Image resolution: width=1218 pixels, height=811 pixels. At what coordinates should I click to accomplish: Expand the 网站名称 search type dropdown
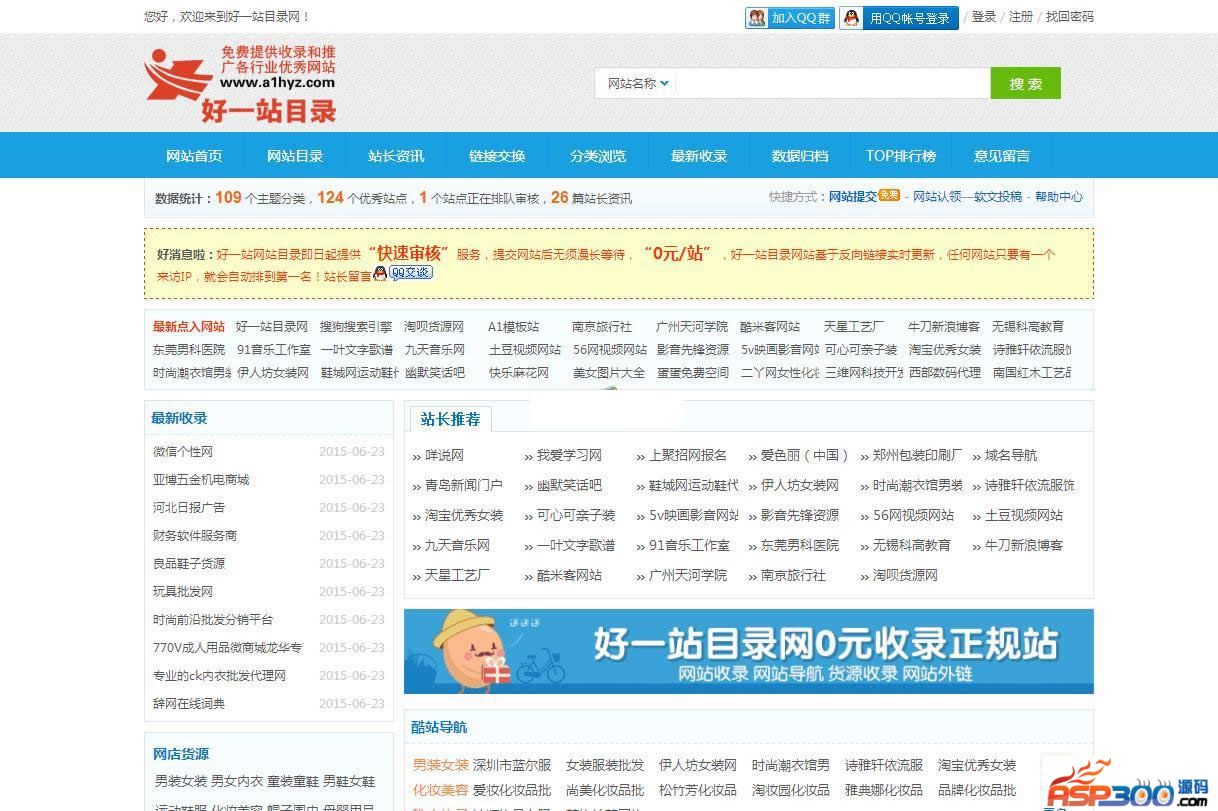click(638, 84)
